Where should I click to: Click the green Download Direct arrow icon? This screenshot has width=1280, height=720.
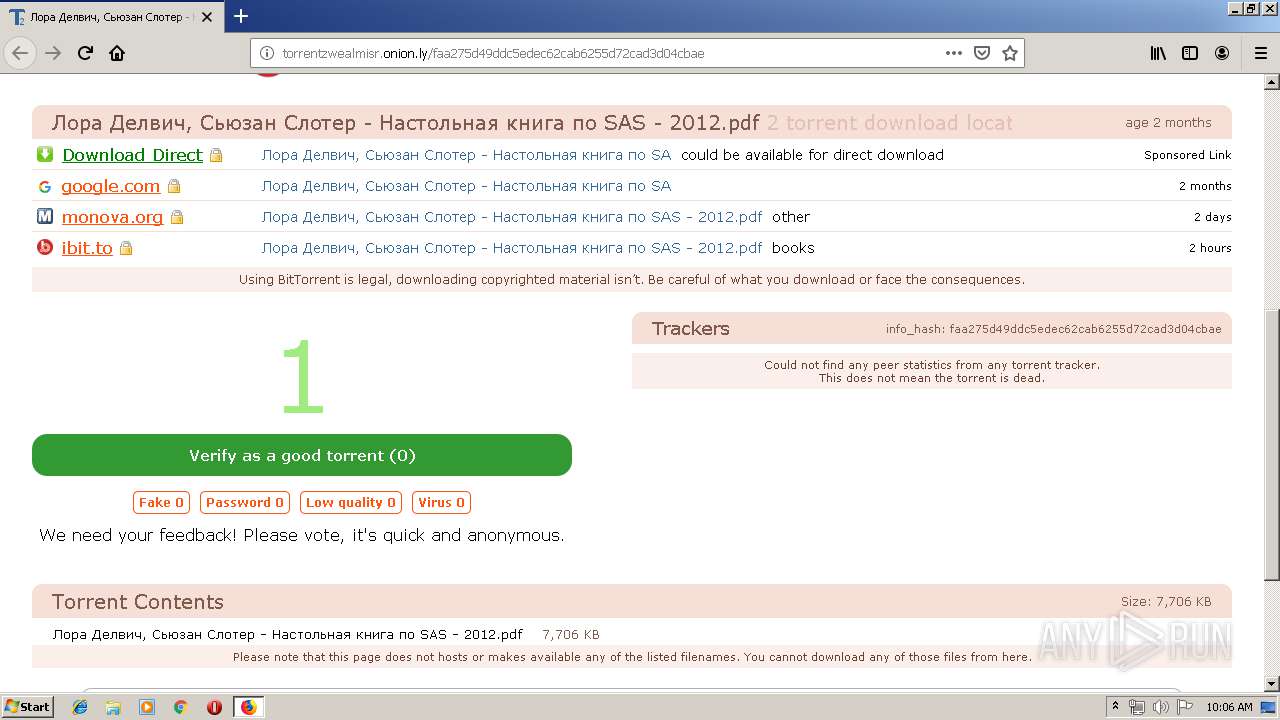(45, 154)
